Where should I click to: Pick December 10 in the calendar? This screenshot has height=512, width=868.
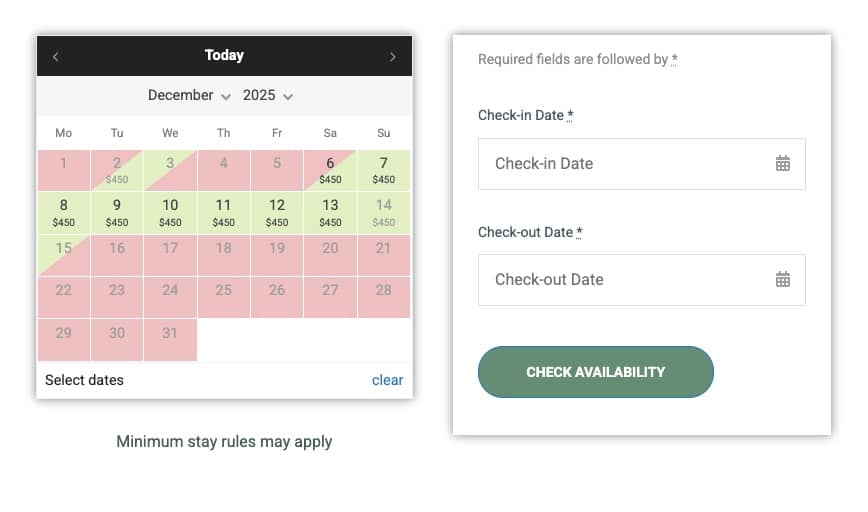(x=170, y=212)
